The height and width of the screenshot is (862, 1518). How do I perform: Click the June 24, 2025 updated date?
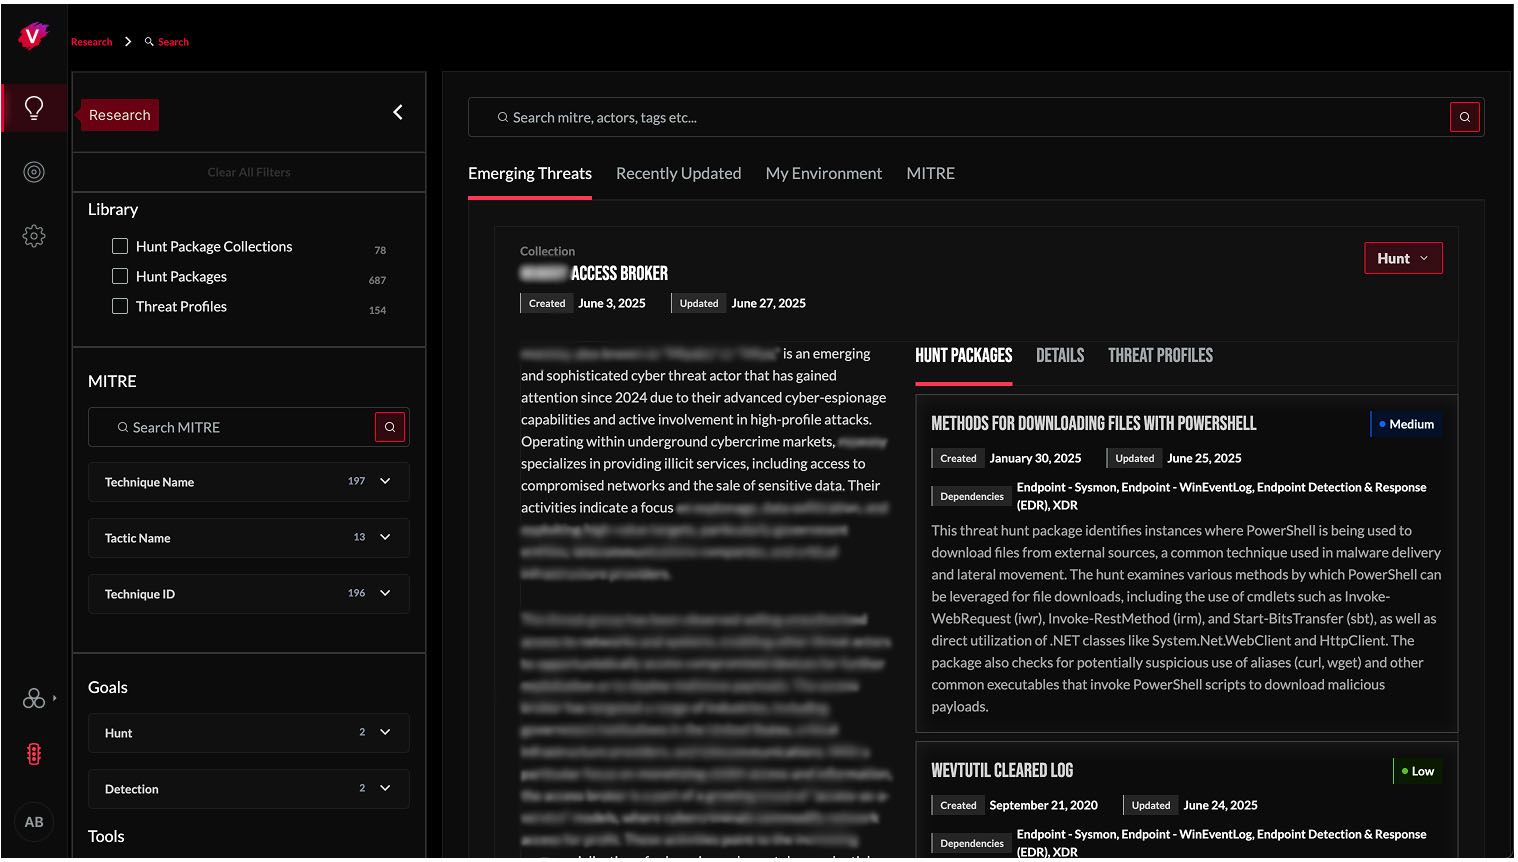pos(1220,805)
